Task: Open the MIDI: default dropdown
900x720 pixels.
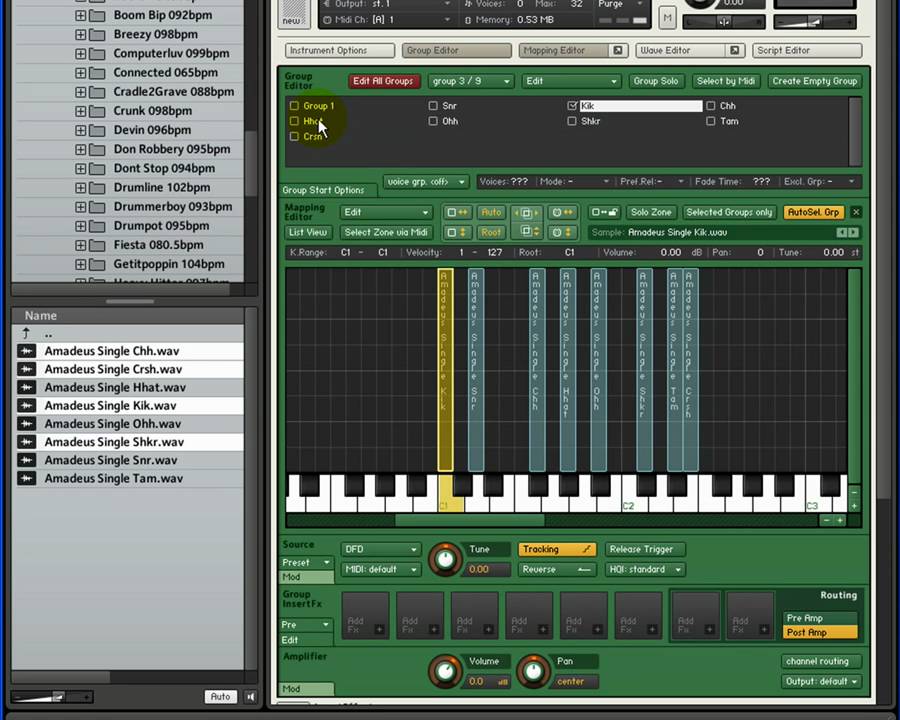Action: coord(381,570)
